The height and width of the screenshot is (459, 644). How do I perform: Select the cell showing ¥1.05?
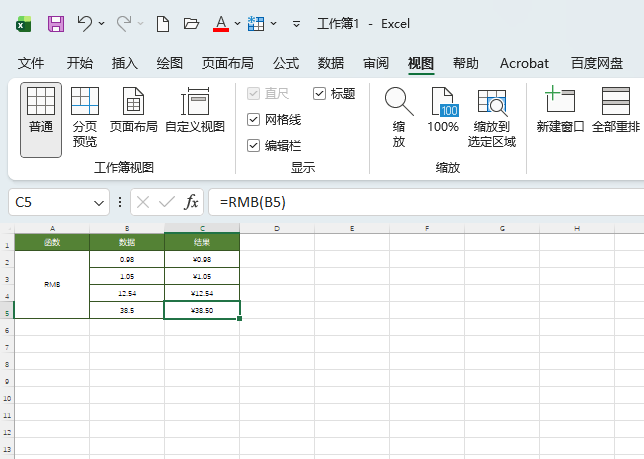[x=202, y=276]
